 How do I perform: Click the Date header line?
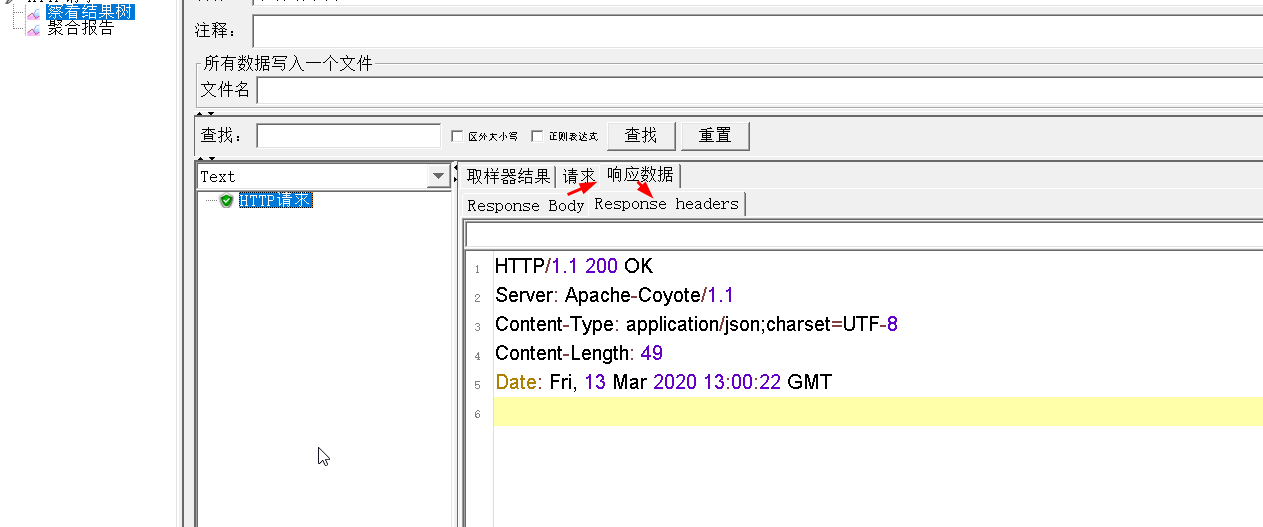663,382
